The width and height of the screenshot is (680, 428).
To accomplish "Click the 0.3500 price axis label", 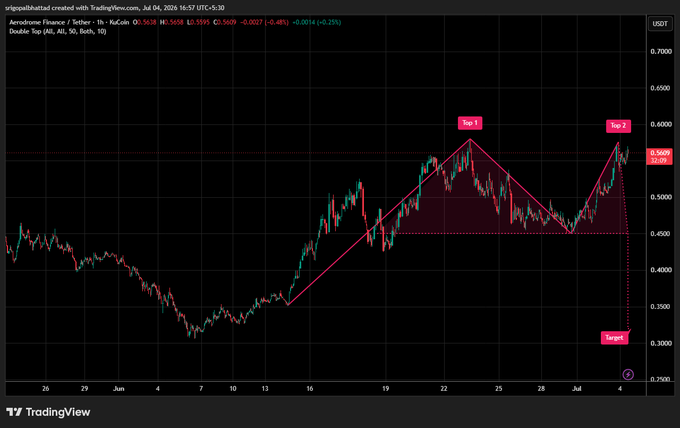I will point(661,307).
